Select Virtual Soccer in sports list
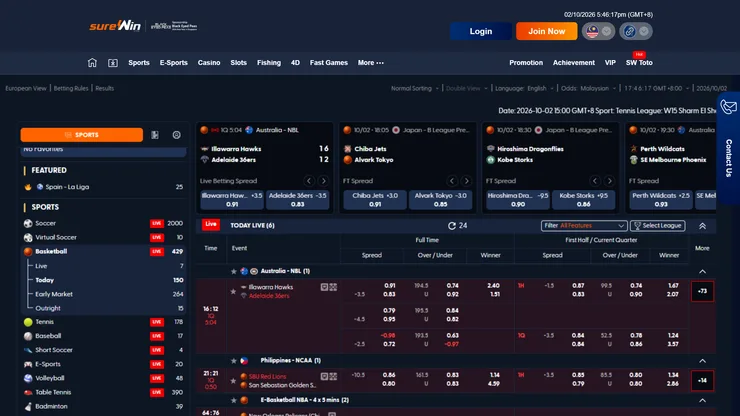This screenshot has height=416, width=740. coord(103,238)
